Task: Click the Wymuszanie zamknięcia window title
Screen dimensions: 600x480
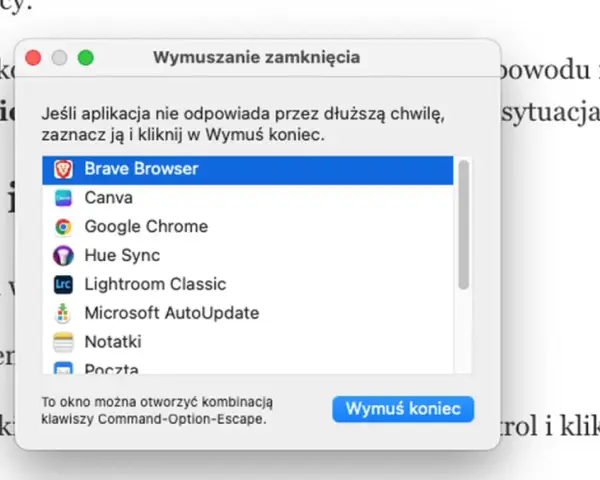Action: pos(256,57)
